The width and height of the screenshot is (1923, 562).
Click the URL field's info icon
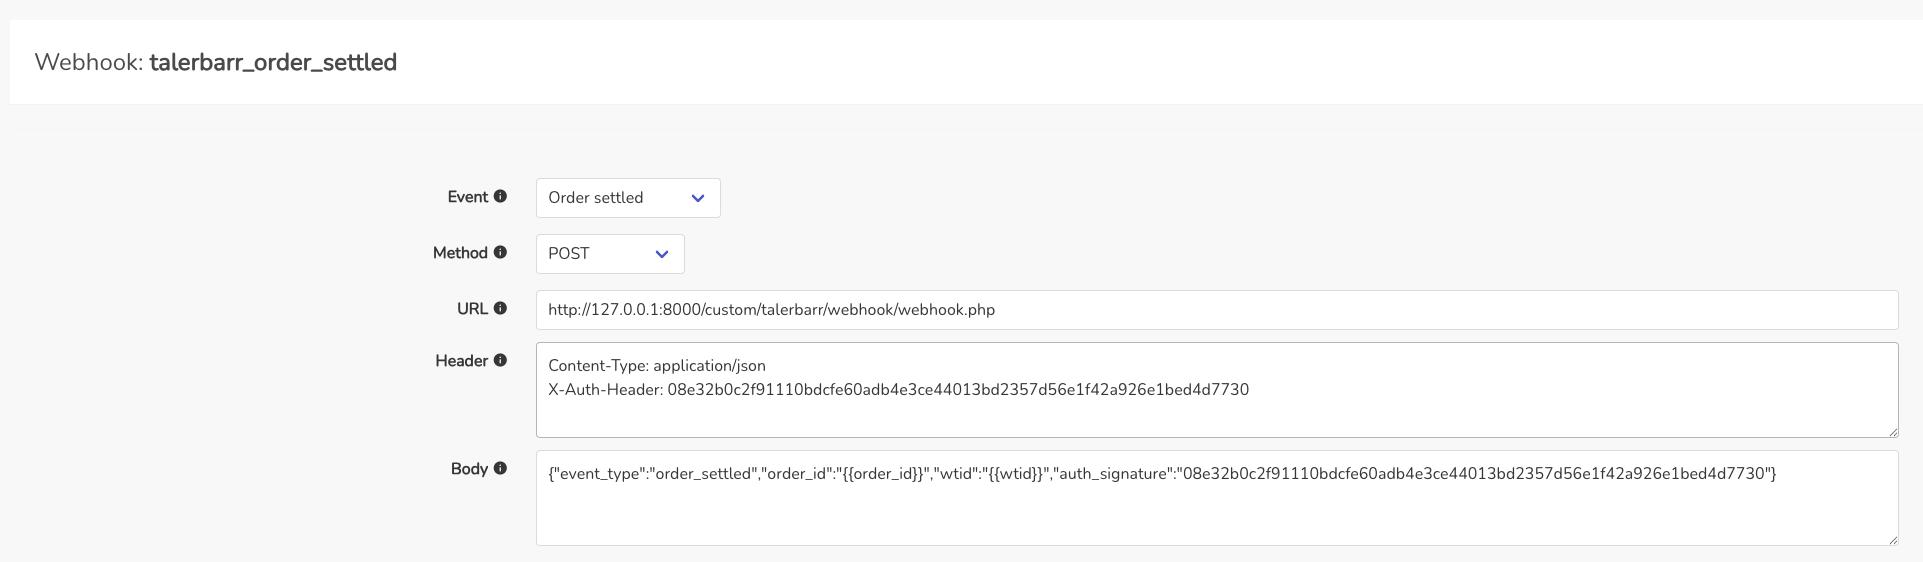coord(500,309)
